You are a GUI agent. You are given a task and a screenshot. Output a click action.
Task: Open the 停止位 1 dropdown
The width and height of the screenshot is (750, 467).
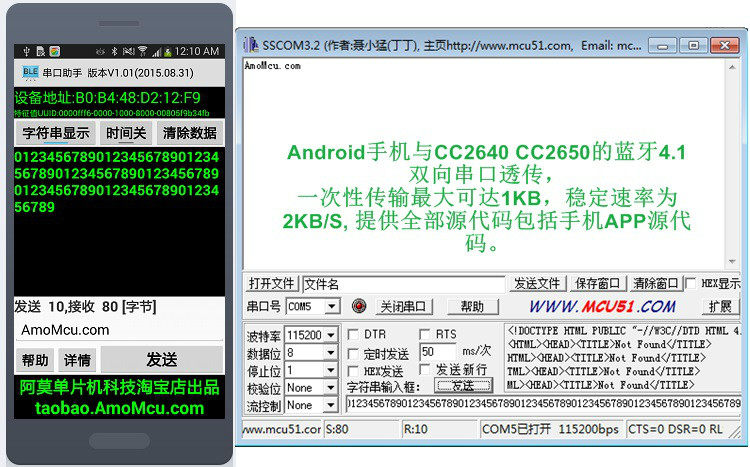click(331, 370)
